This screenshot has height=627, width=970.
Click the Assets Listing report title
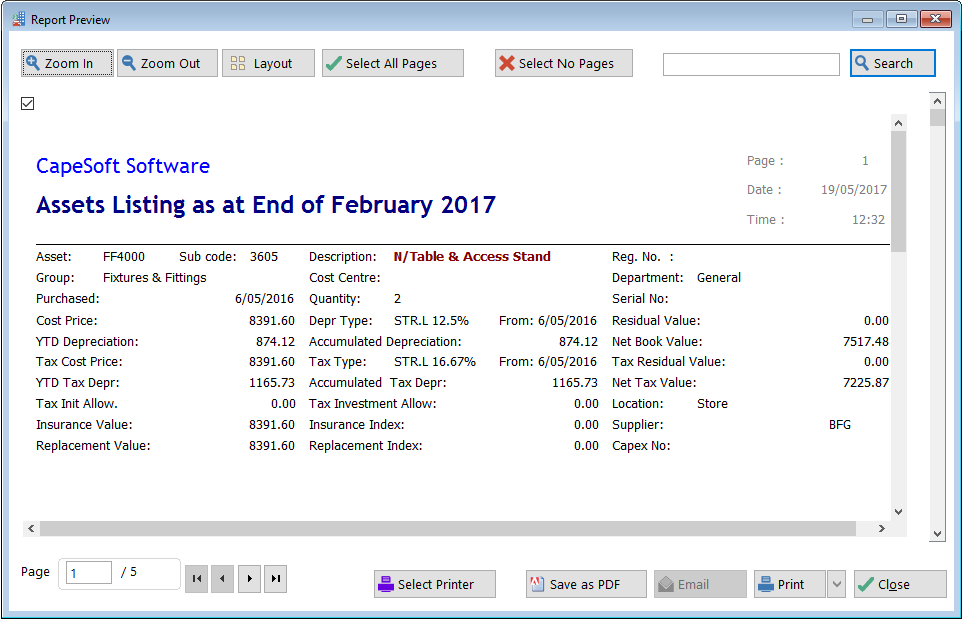click(x=266, y=205)
